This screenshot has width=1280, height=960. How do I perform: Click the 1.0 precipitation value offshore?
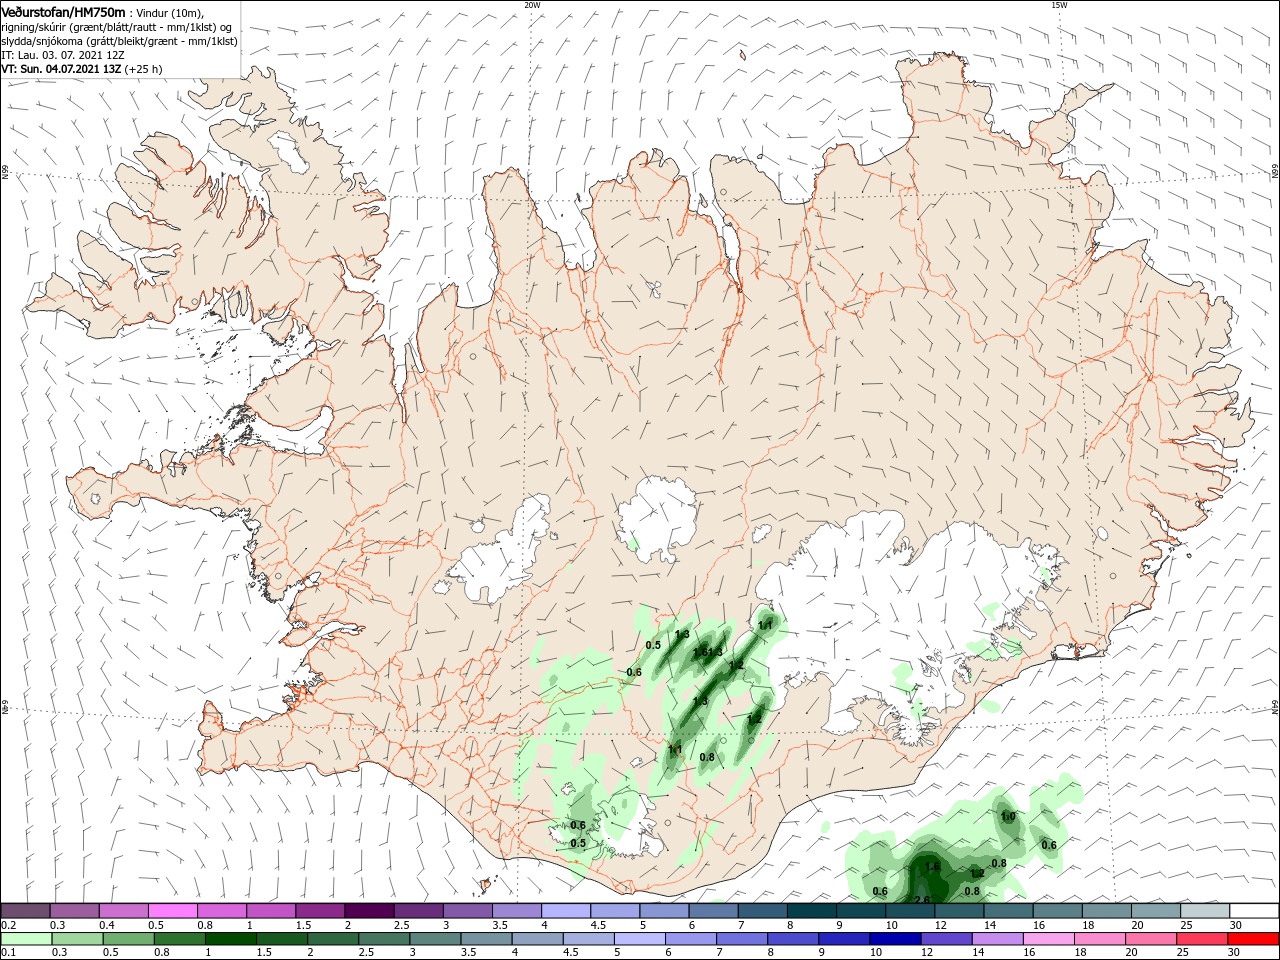click(1008, 817)
